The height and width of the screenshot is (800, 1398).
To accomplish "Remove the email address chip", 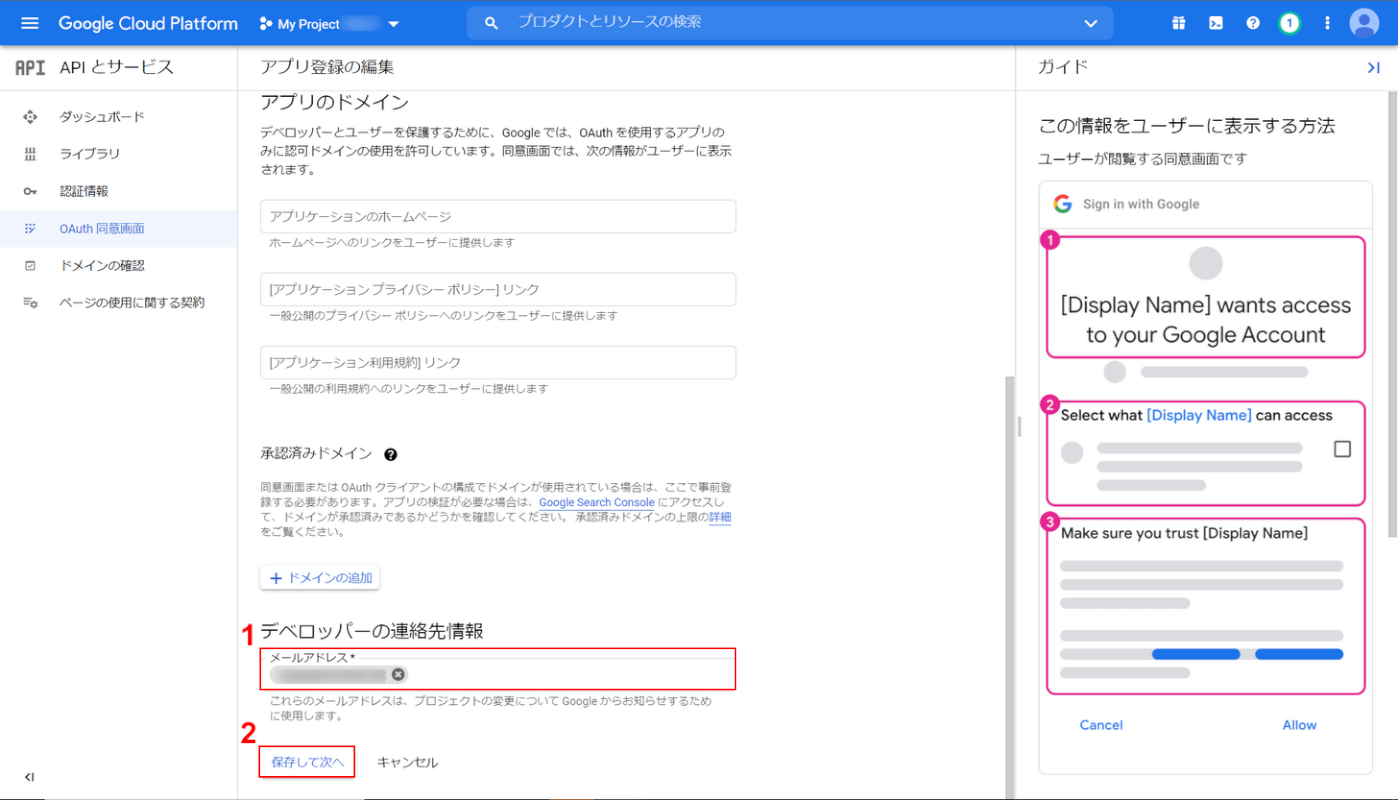I will [x=398, y=674].
